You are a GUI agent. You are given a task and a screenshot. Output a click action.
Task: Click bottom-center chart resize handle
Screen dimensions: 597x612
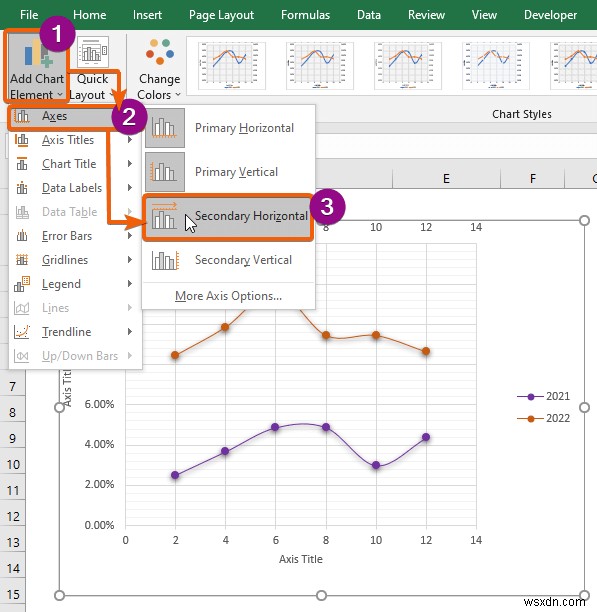(x=321, y=595)
